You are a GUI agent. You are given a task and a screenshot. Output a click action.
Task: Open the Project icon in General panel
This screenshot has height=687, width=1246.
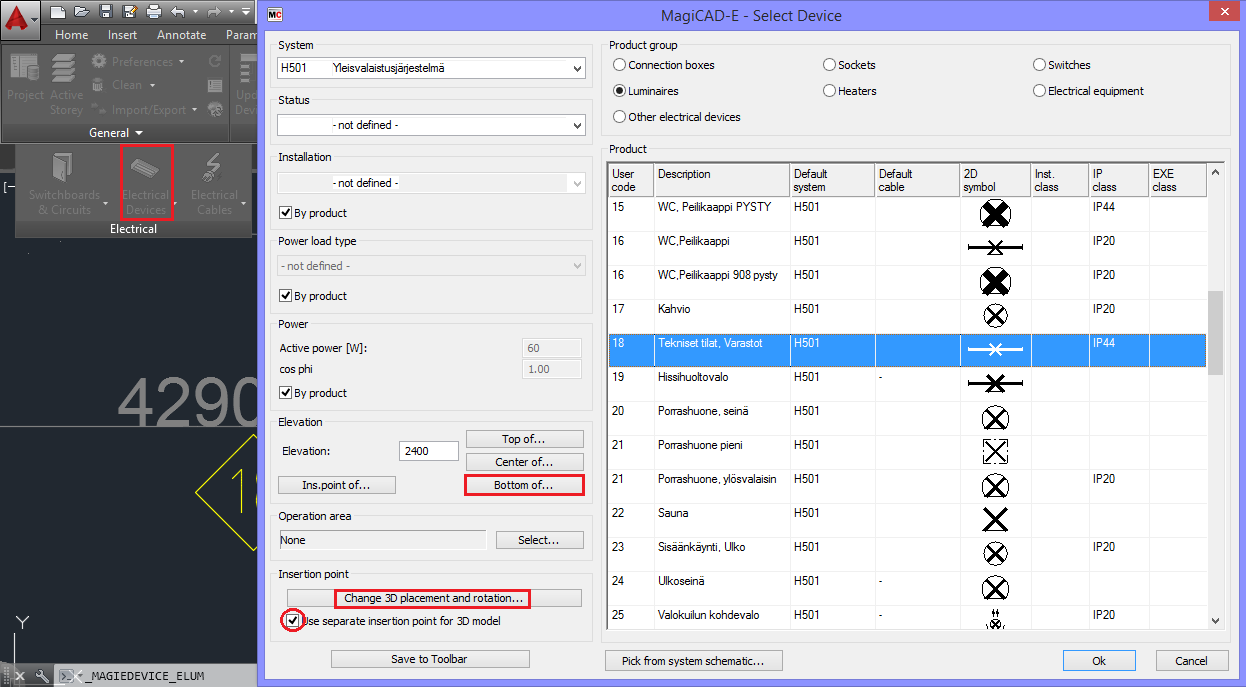tap(26, 68)
